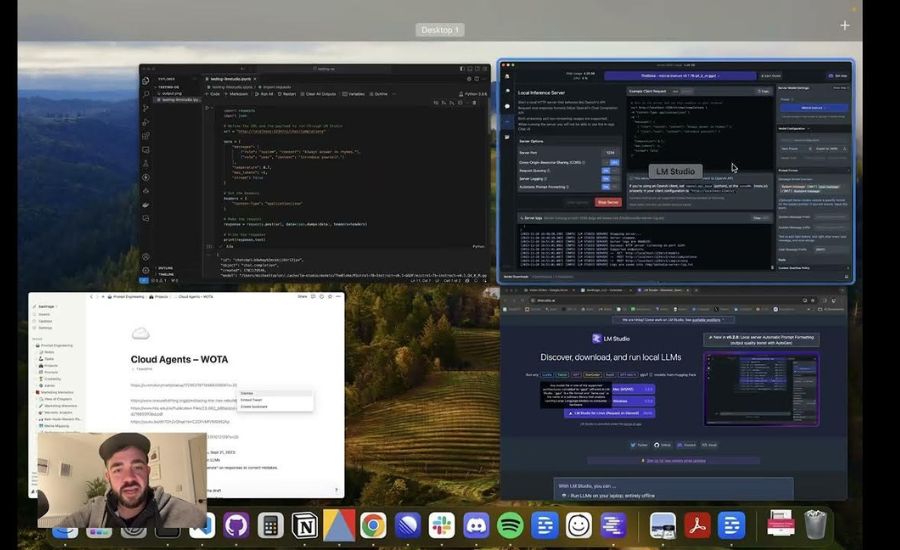Open Slack from the dock

441,525
